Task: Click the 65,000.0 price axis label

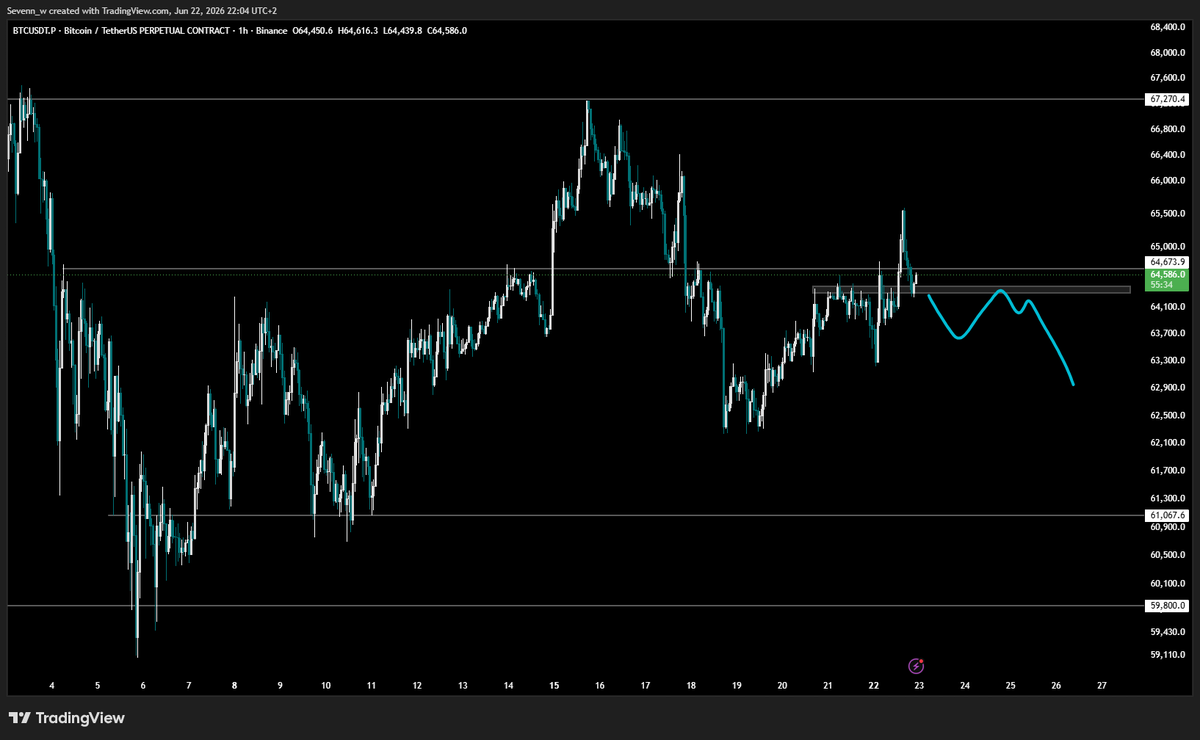Action: [1167, 246]
